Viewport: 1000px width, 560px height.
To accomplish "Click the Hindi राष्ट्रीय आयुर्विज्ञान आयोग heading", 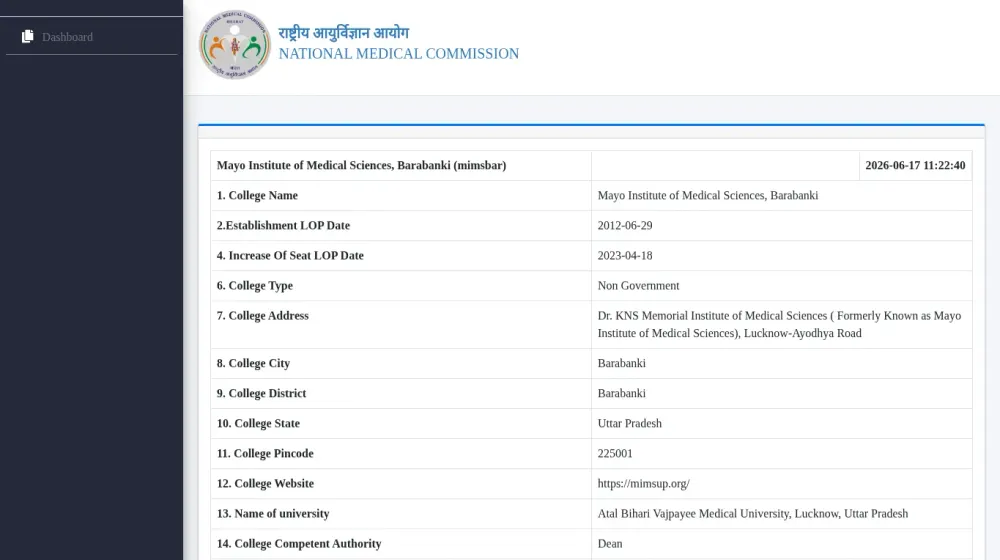I will (x=344, y=33).
